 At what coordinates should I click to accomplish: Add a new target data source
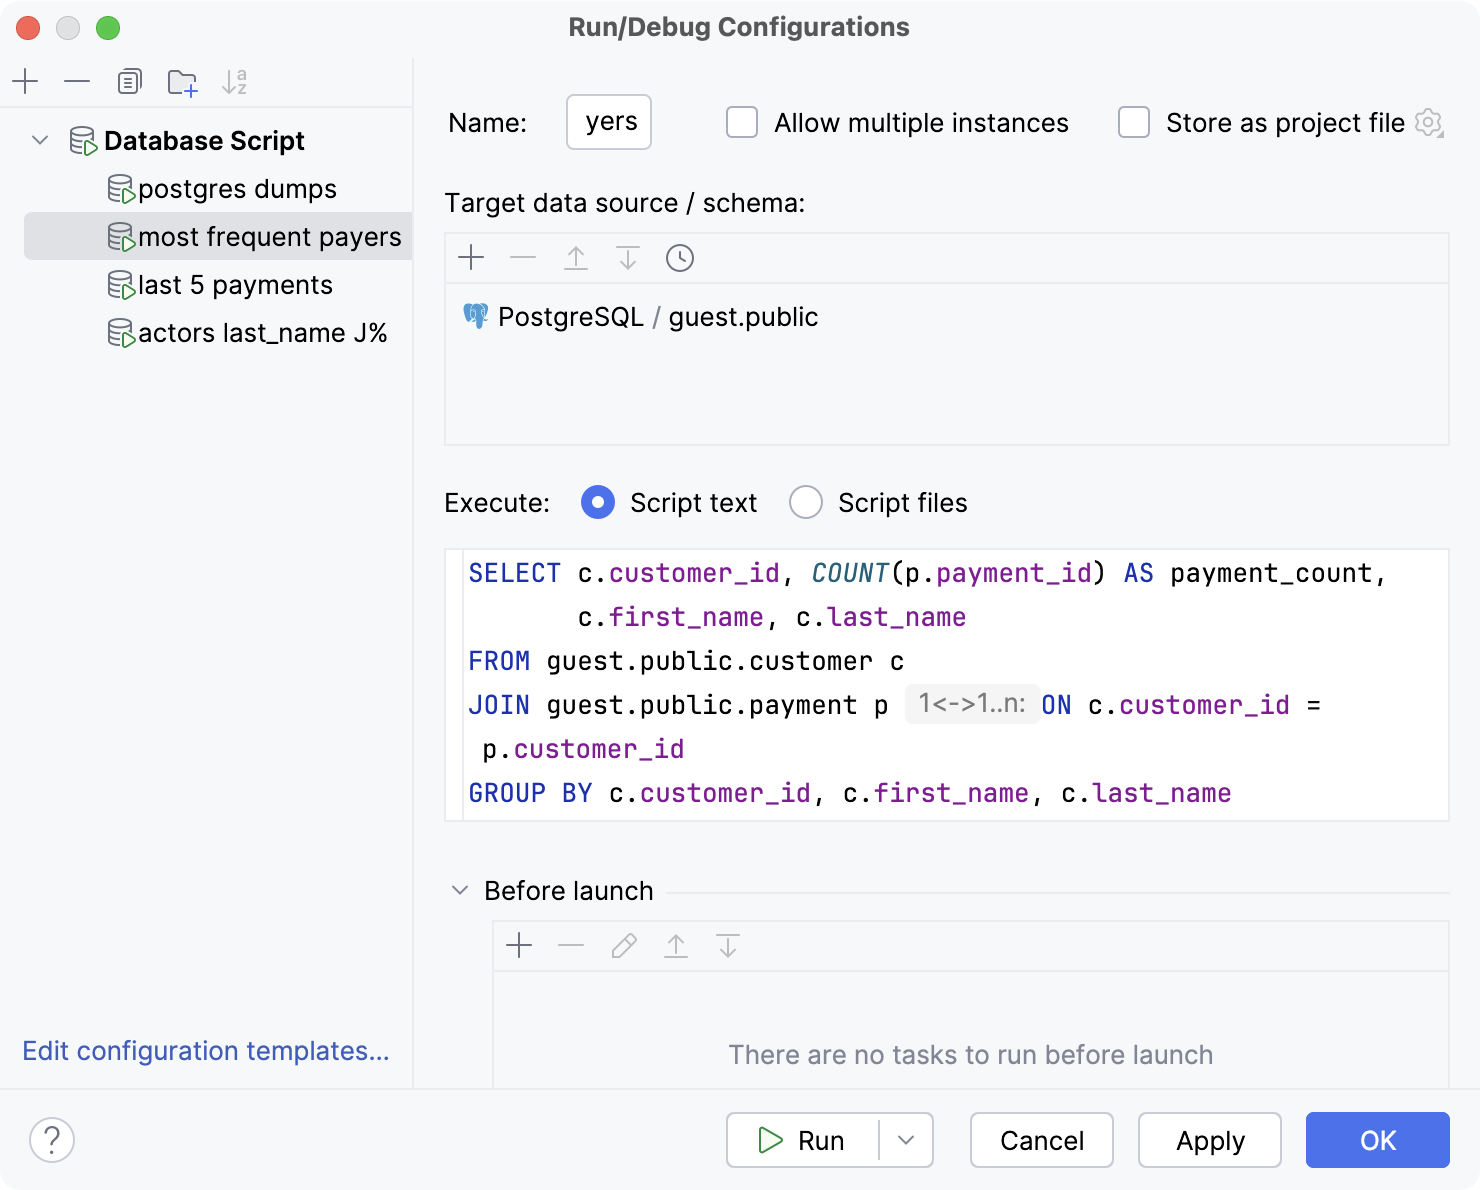471,258
